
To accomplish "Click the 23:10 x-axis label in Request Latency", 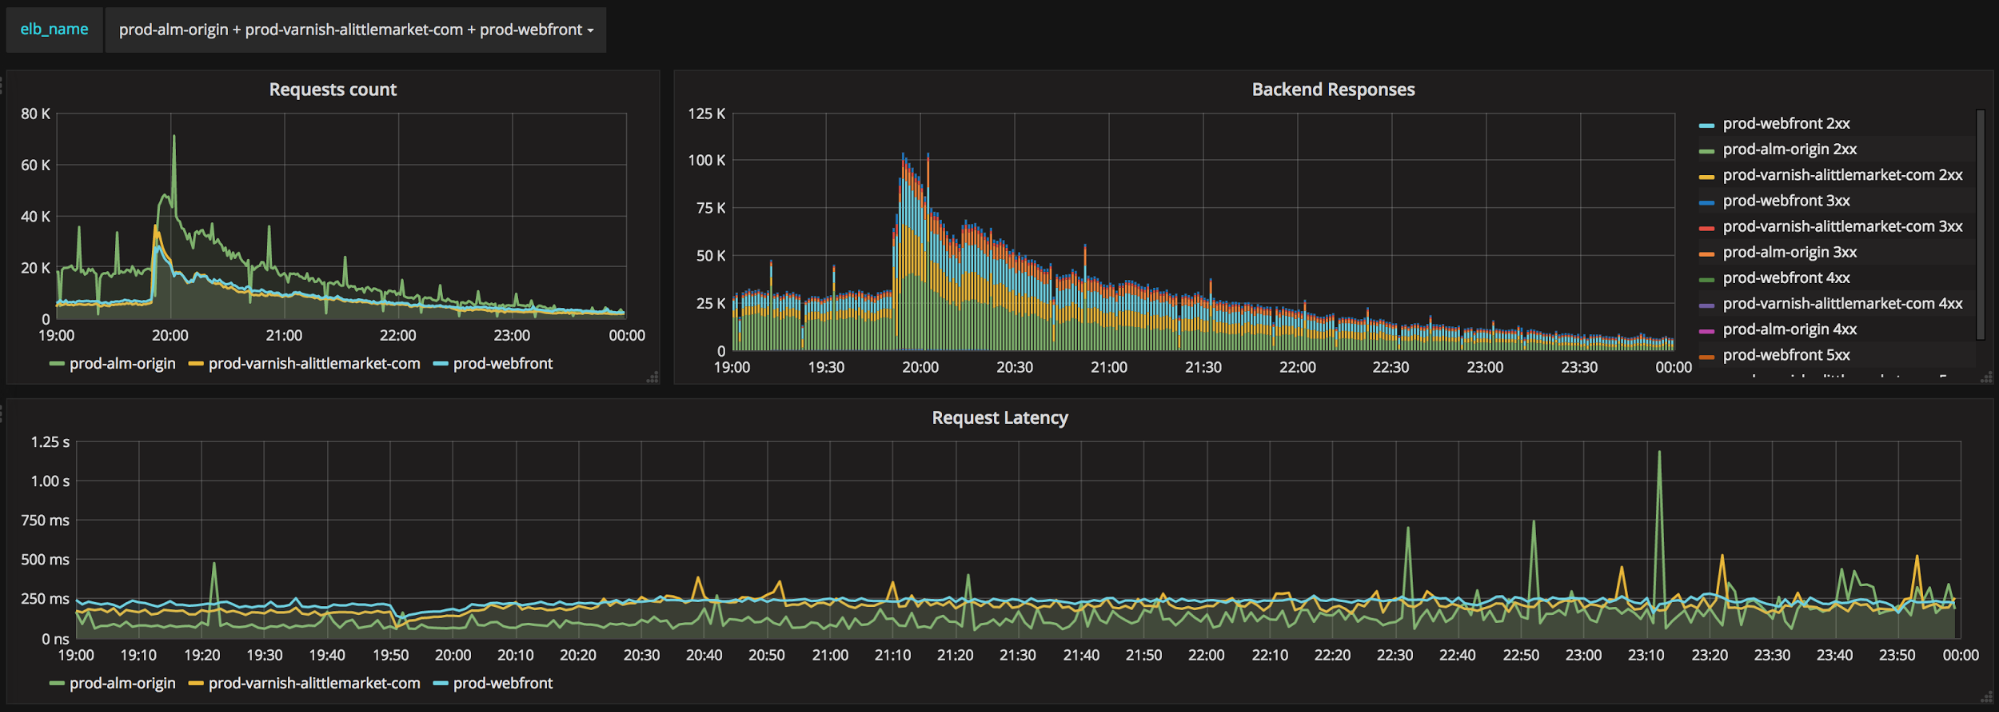I will 1646,655.
